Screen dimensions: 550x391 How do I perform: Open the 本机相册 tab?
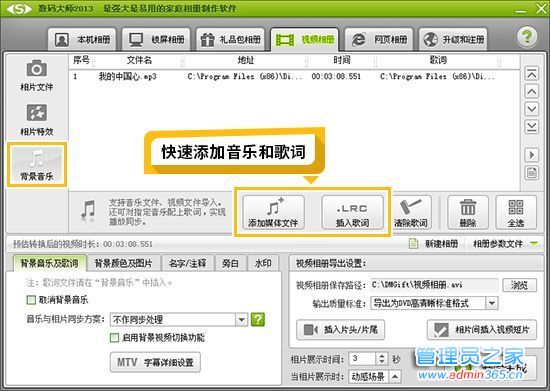[x=82, y=39]
